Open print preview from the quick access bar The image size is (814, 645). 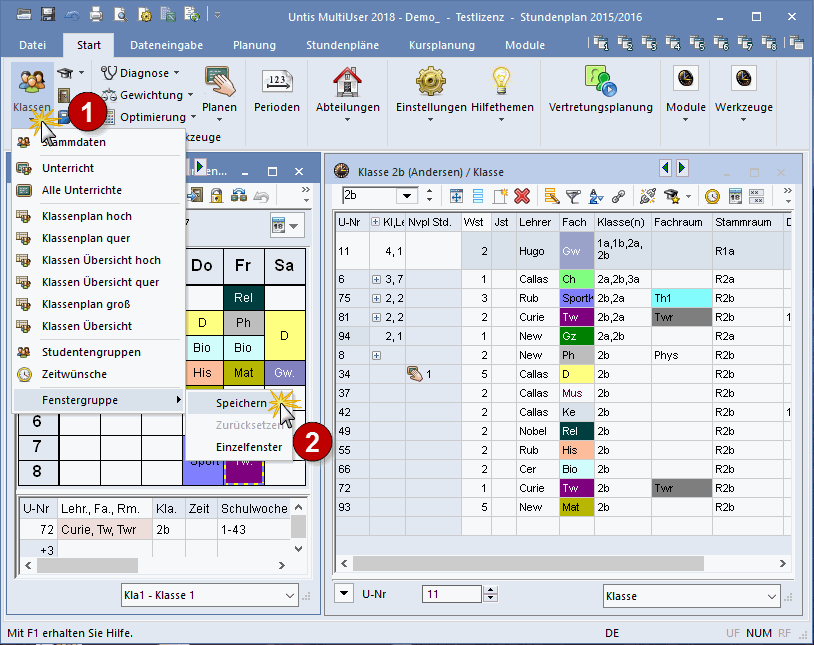click(x=120, y=15)
